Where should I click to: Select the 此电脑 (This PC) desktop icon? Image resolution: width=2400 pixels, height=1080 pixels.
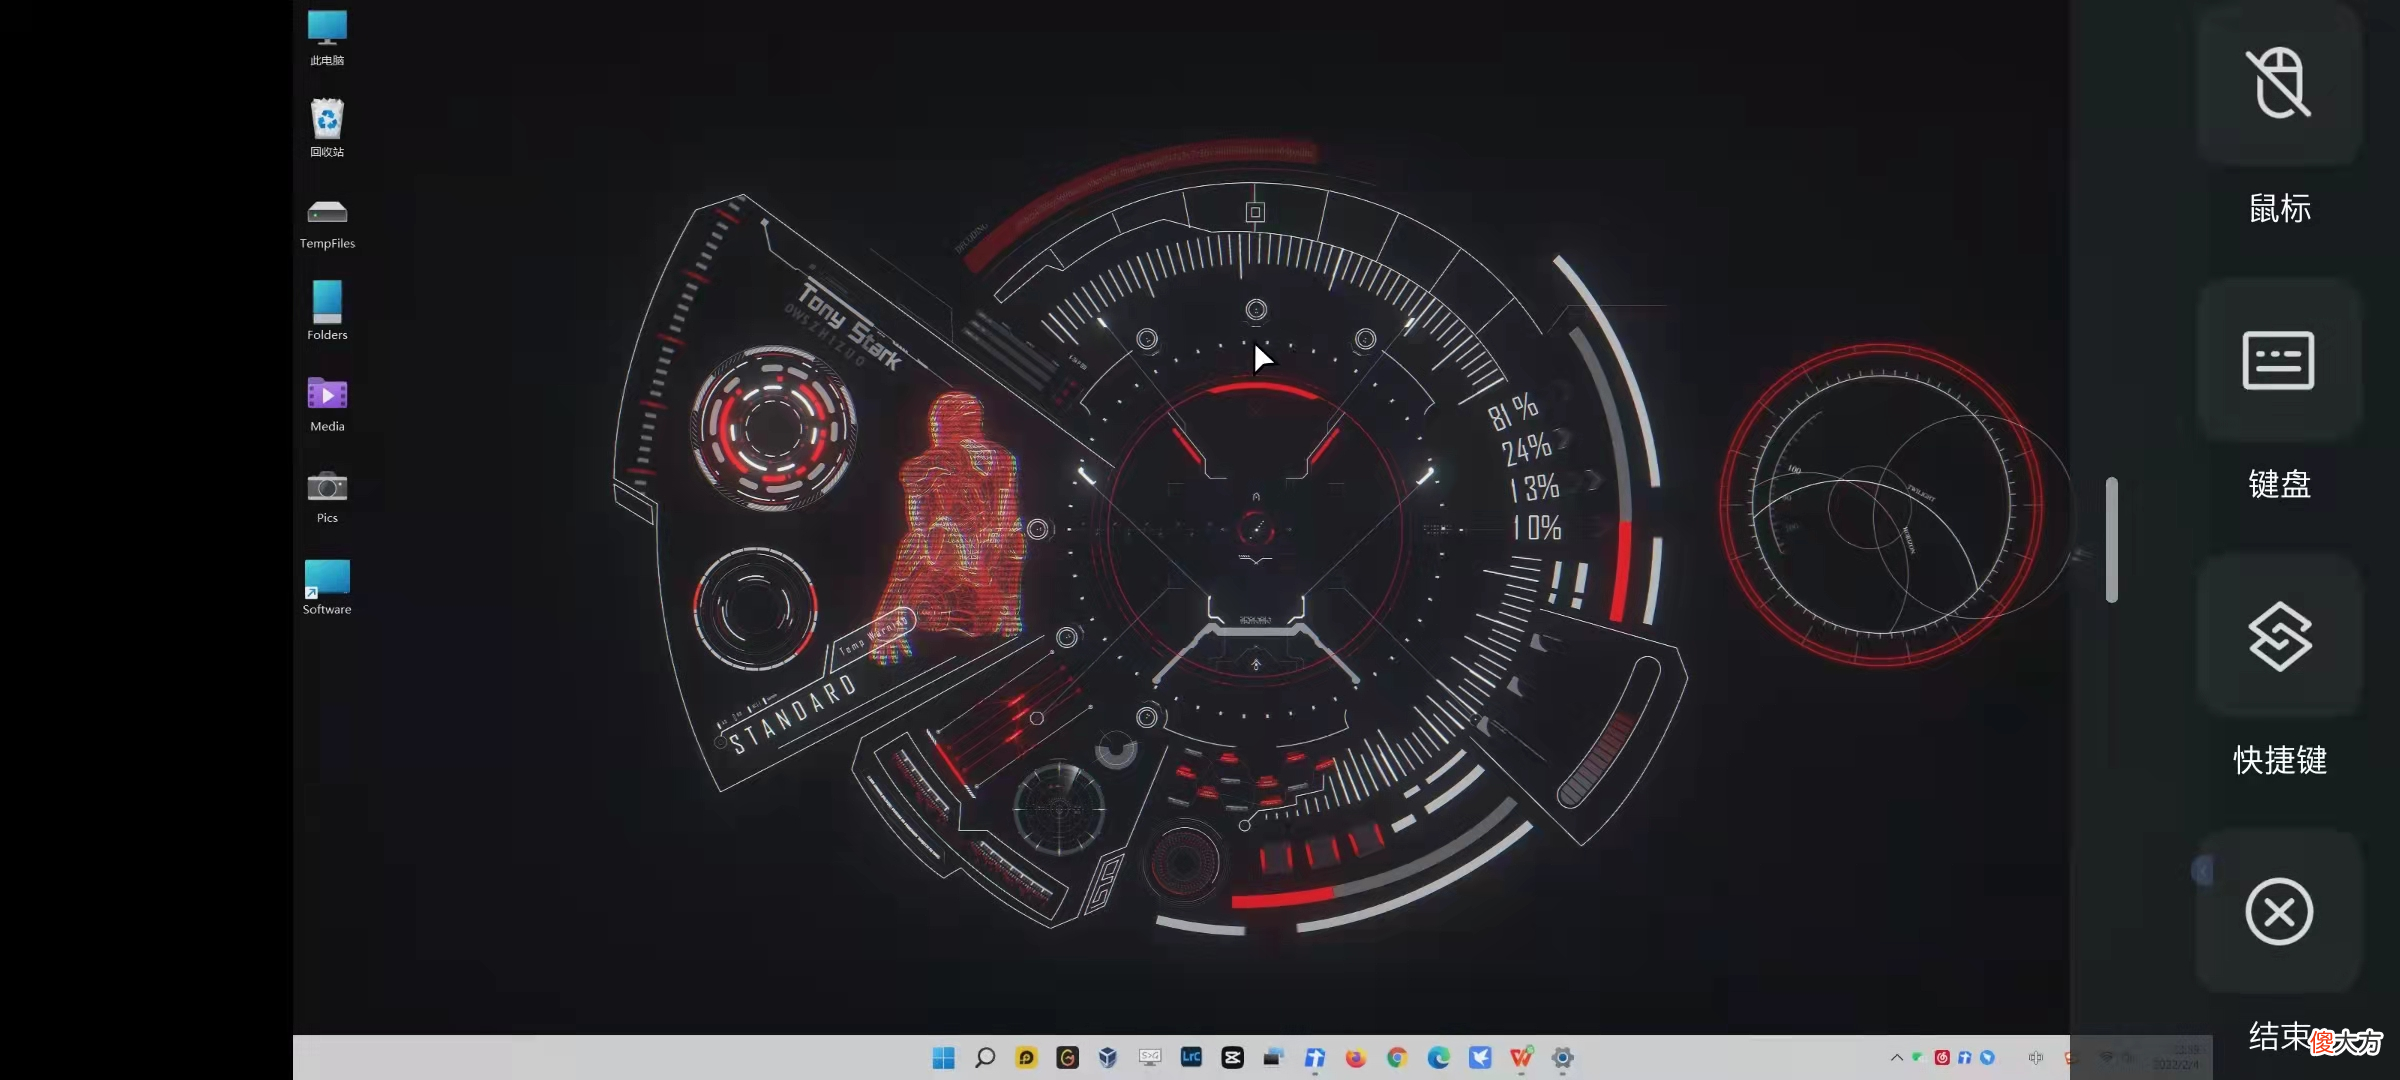click(327, 38)
